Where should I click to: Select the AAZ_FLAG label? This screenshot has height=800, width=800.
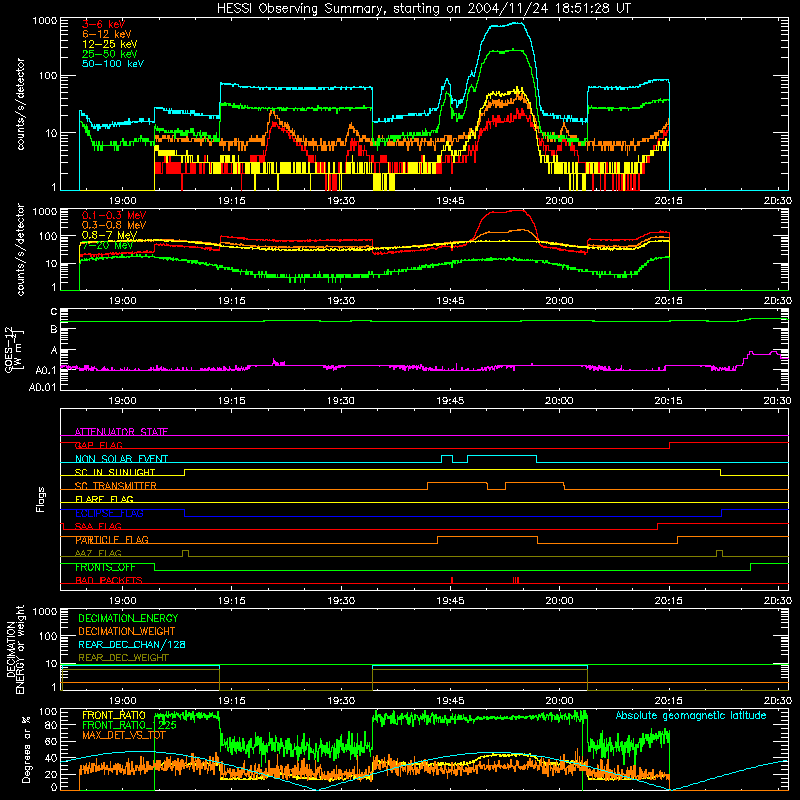[98, 553]
